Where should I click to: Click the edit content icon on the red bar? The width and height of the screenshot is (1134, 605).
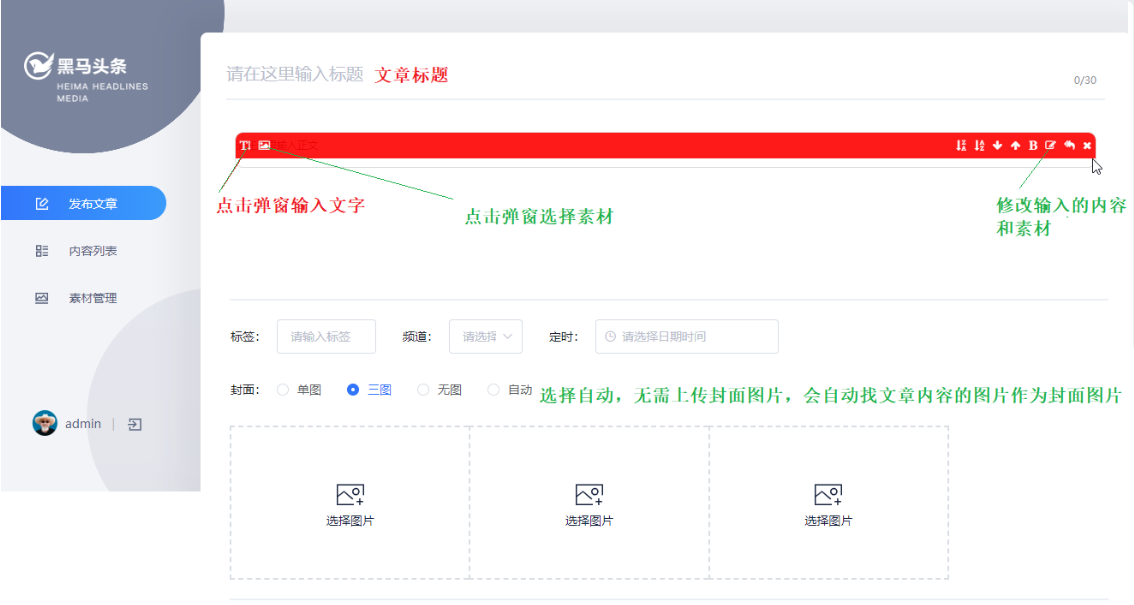tap(1050, 145)
